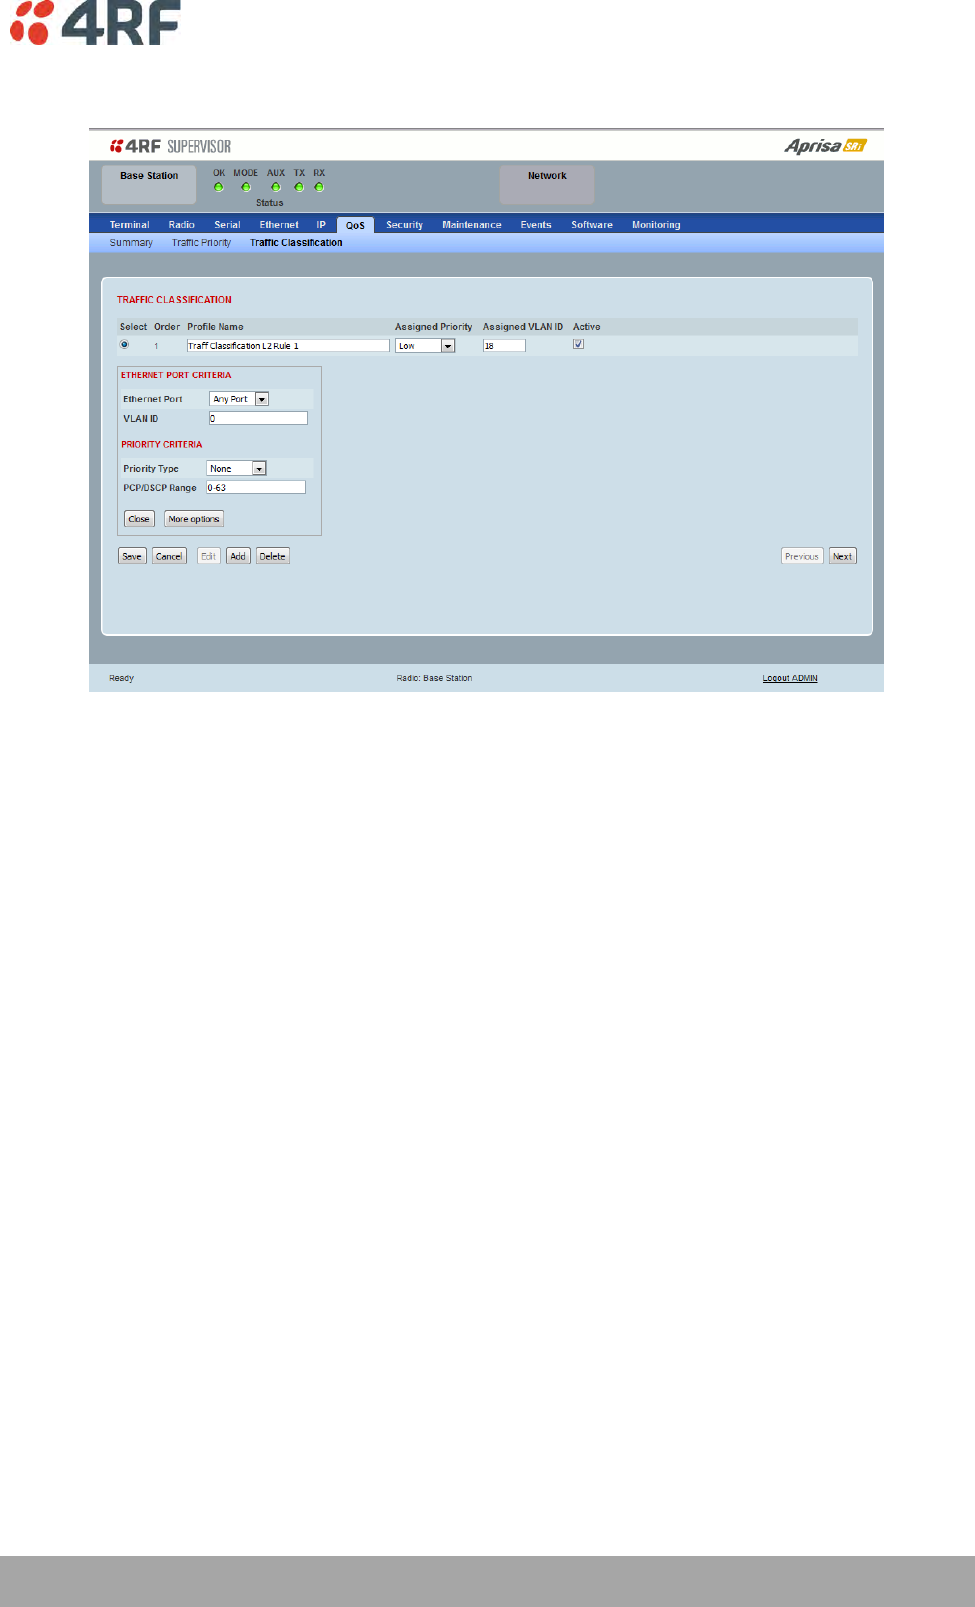The width and height of the screenshot is (975, 1607).
Task: Click the RX status LED
Action: 319,187
